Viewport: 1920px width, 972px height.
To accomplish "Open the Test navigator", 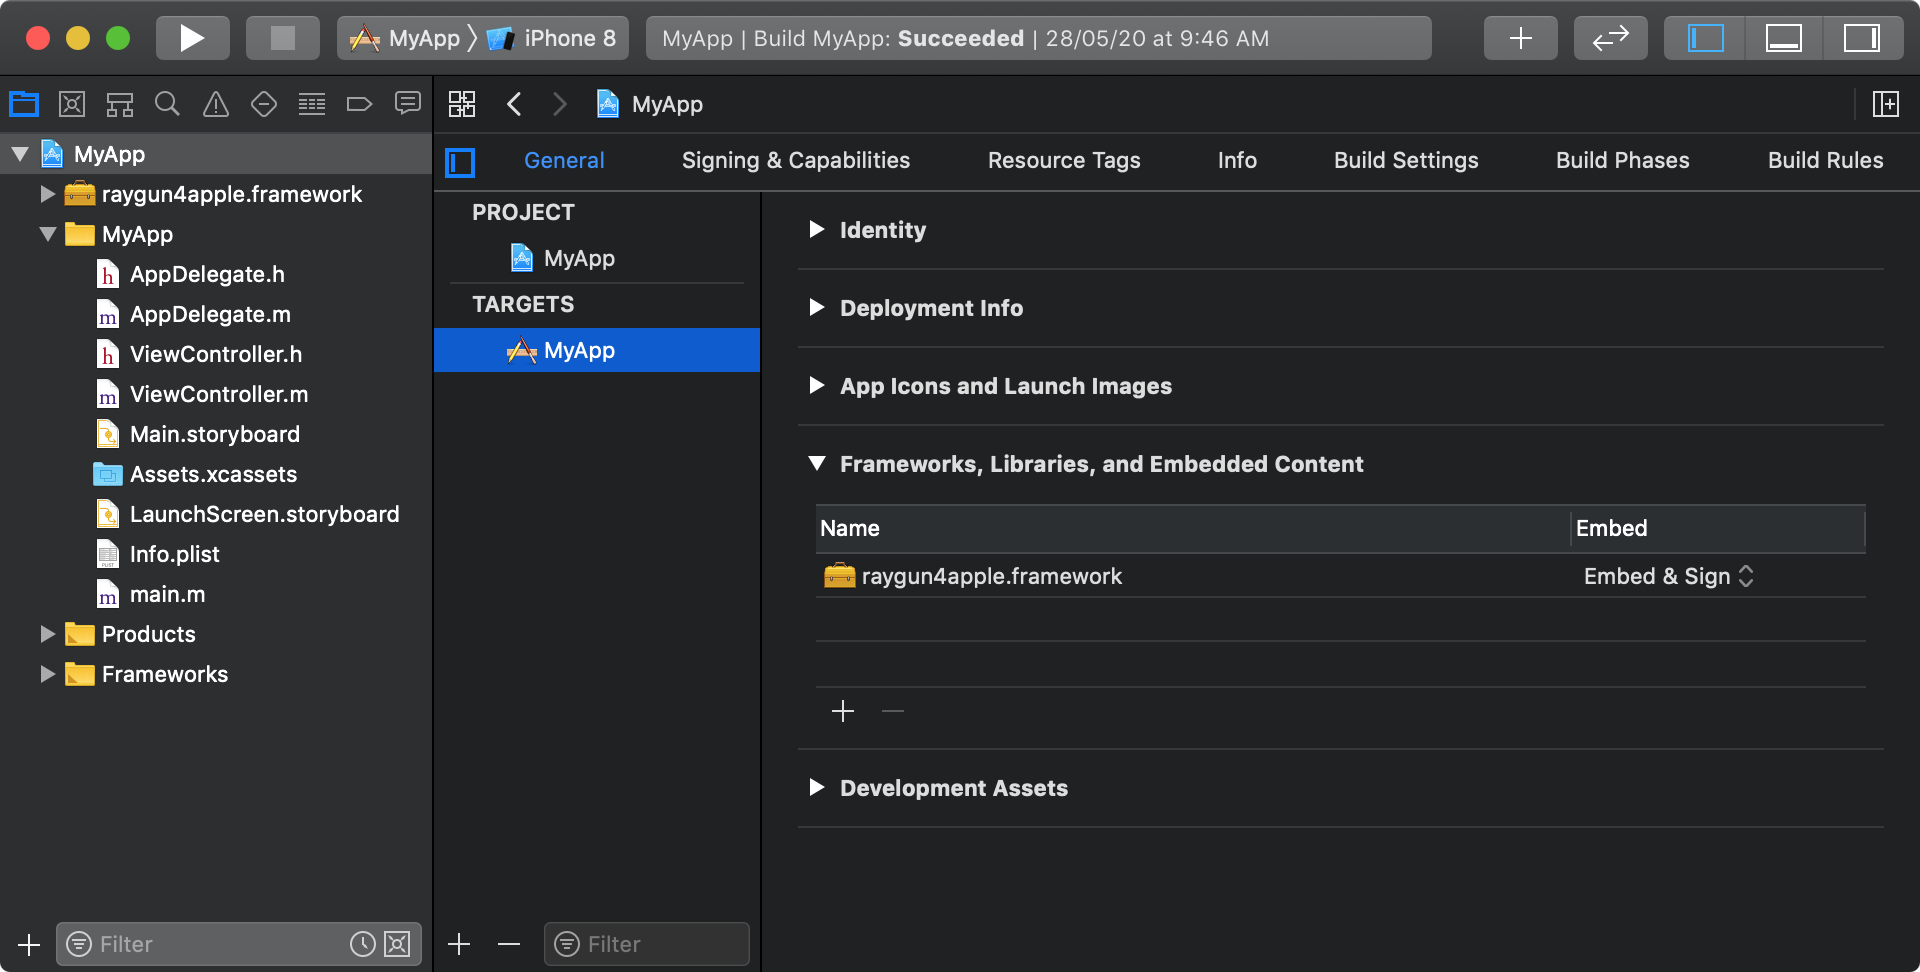I will click(264, 104).
